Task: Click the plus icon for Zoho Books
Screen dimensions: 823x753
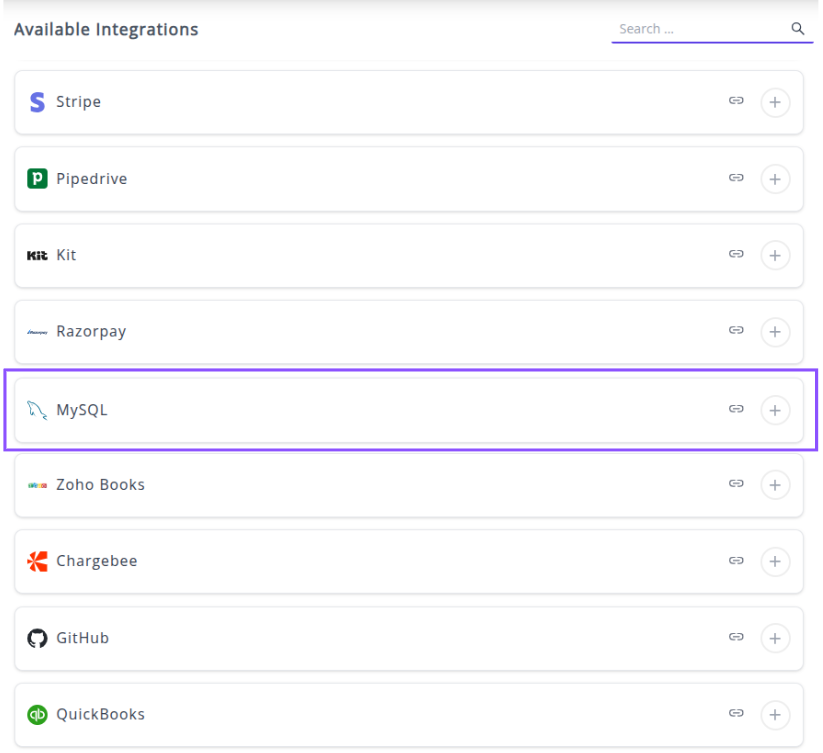Action: tap(775, 485)
